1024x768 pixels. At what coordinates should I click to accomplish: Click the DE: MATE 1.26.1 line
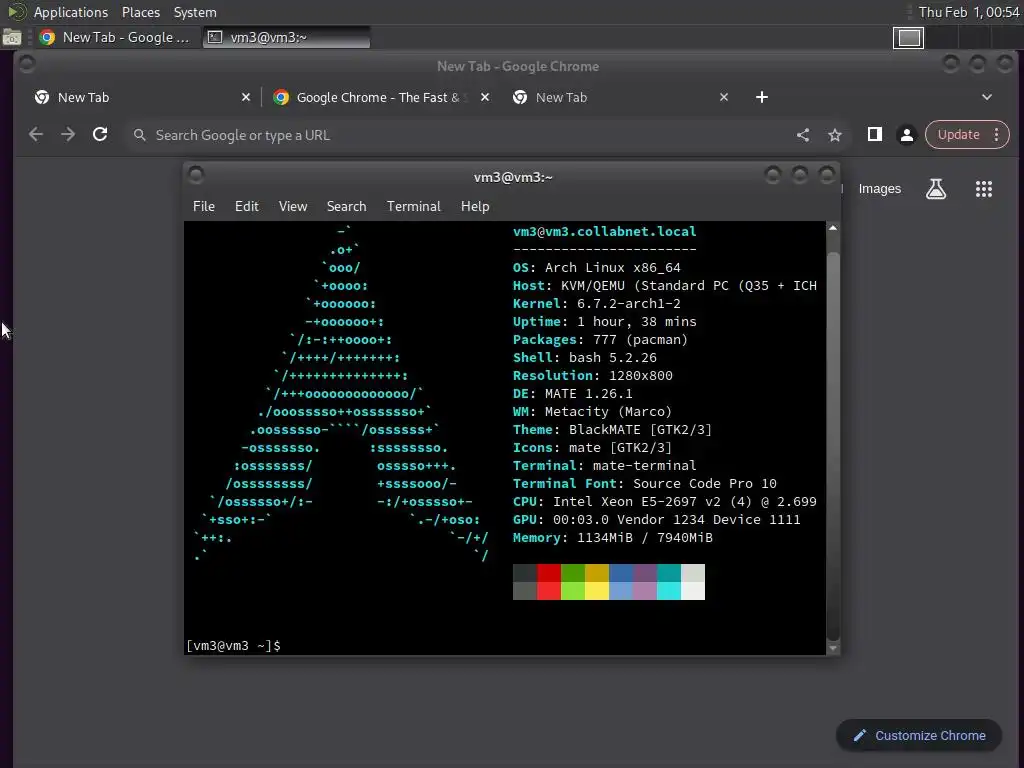573,394
